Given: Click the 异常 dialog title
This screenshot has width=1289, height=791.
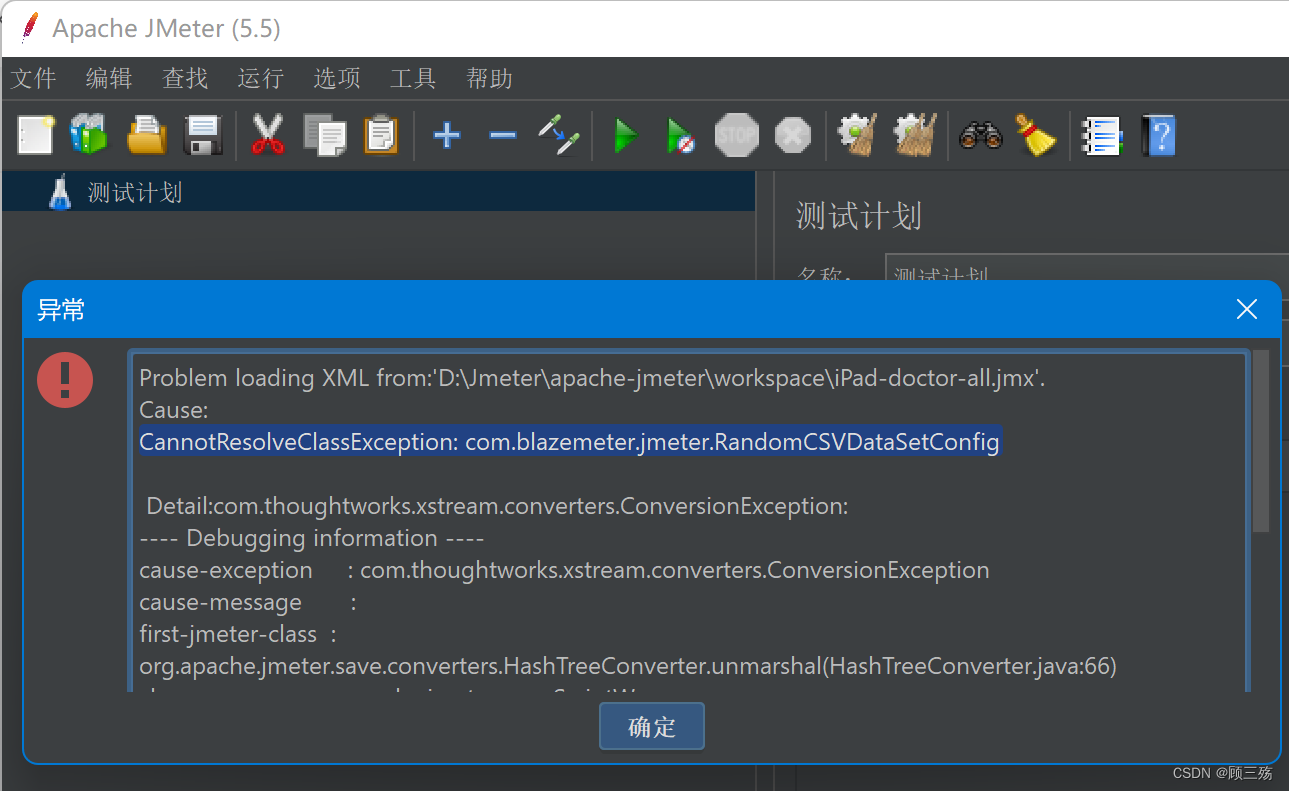Looking at the screenshot, I should (61, 310).
